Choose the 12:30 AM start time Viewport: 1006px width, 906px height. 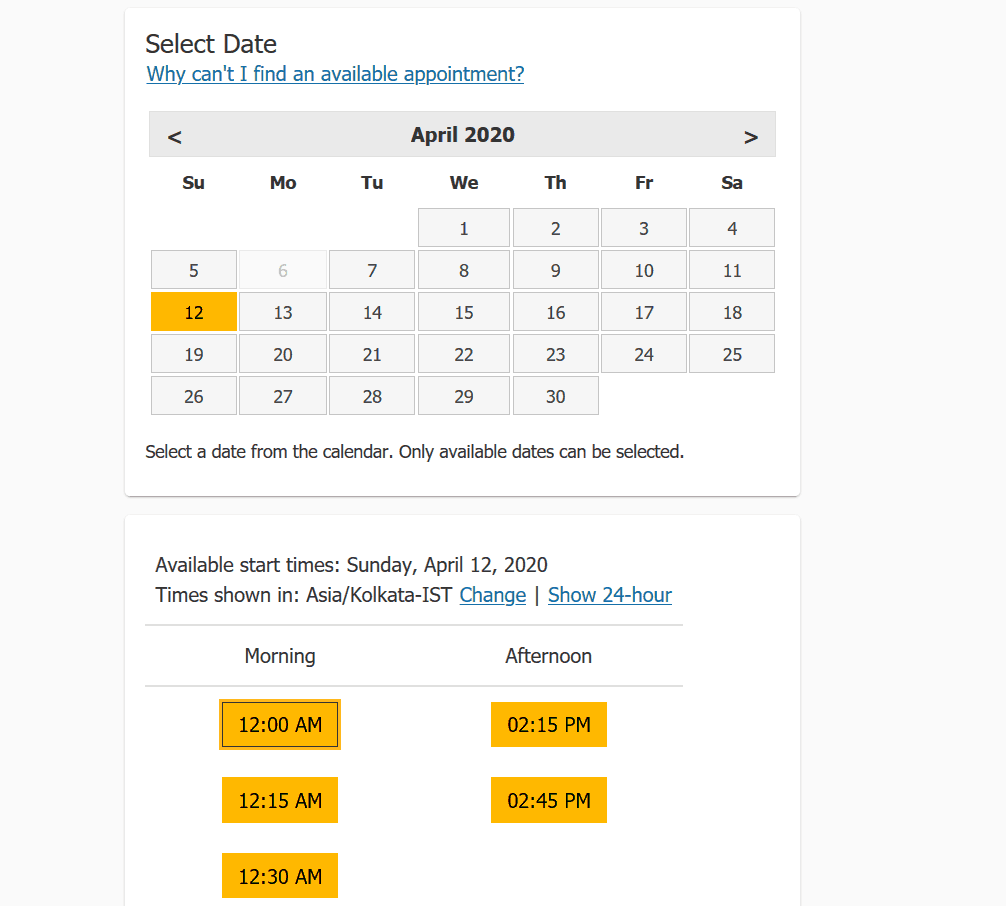pyautogui.click(x=279, y=875)
